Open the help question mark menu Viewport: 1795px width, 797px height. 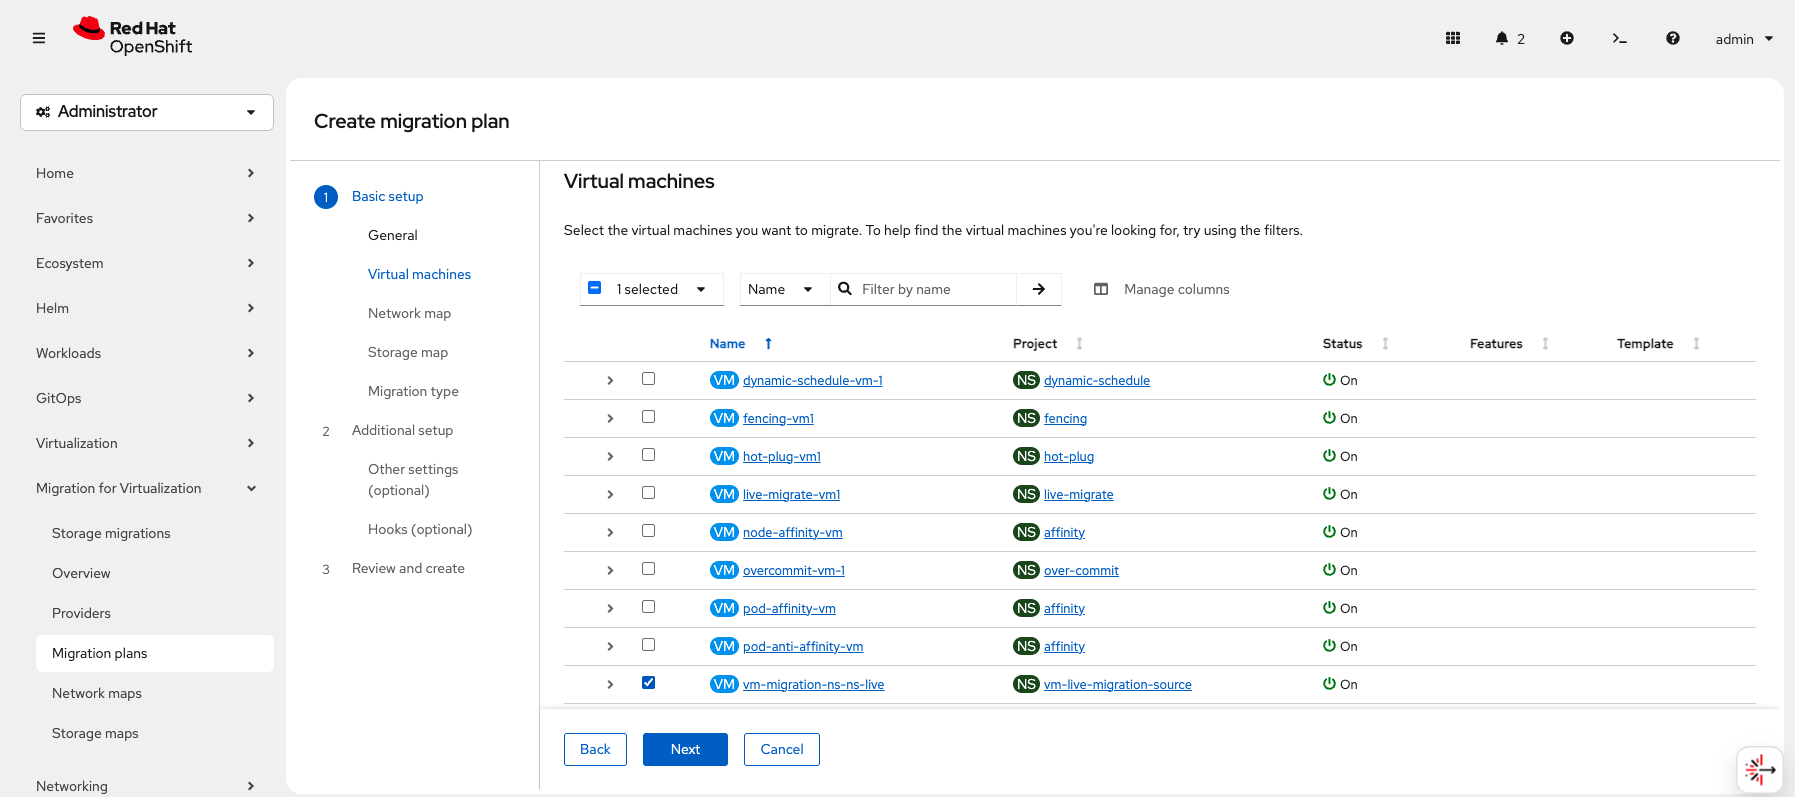point(1672,38)
